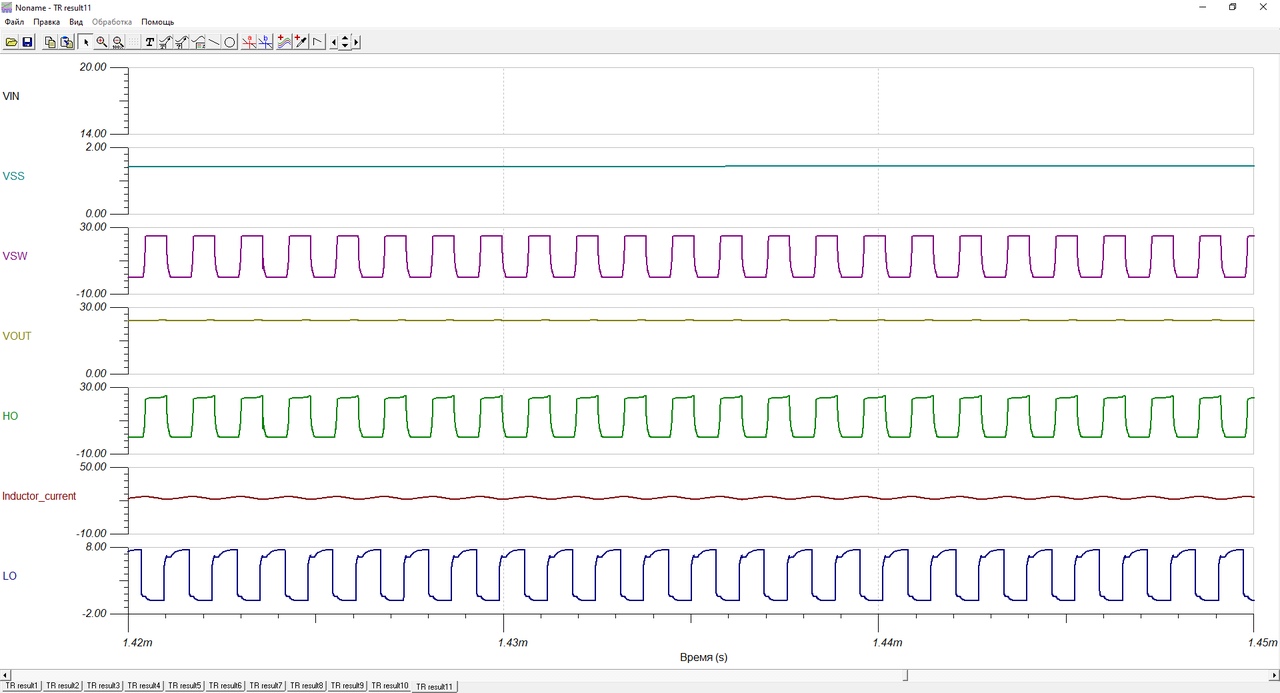Switch to TR result3 tab
The height and width of the screenshot is (693, 1280).
pyautogui.click(x=104, y=686)
